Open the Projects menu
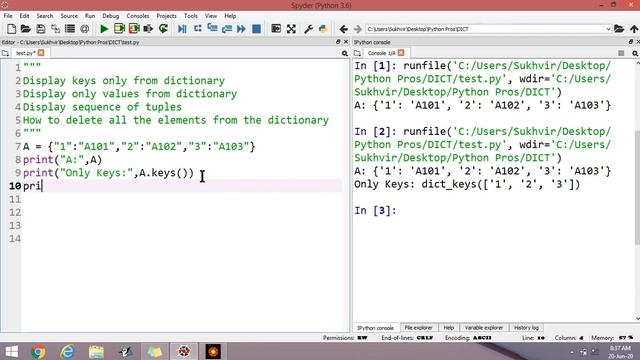Image resolution: width=640 pixels, height=360 pixels. point(167,16)
